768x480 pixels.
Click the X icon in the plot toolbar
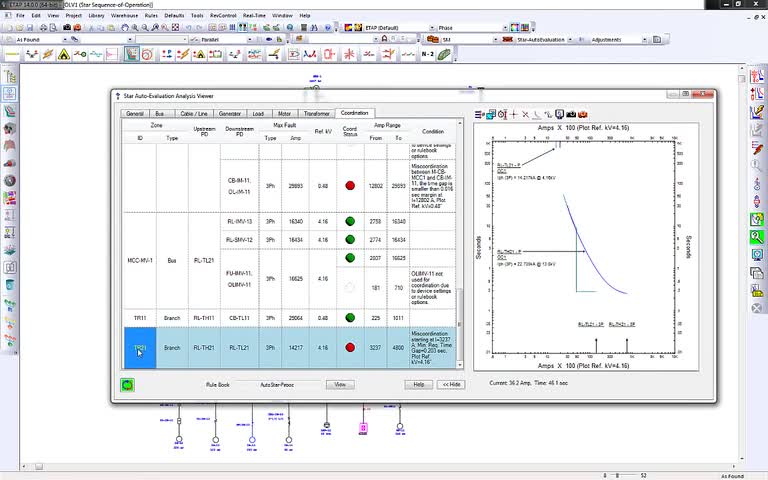(525, 115)
